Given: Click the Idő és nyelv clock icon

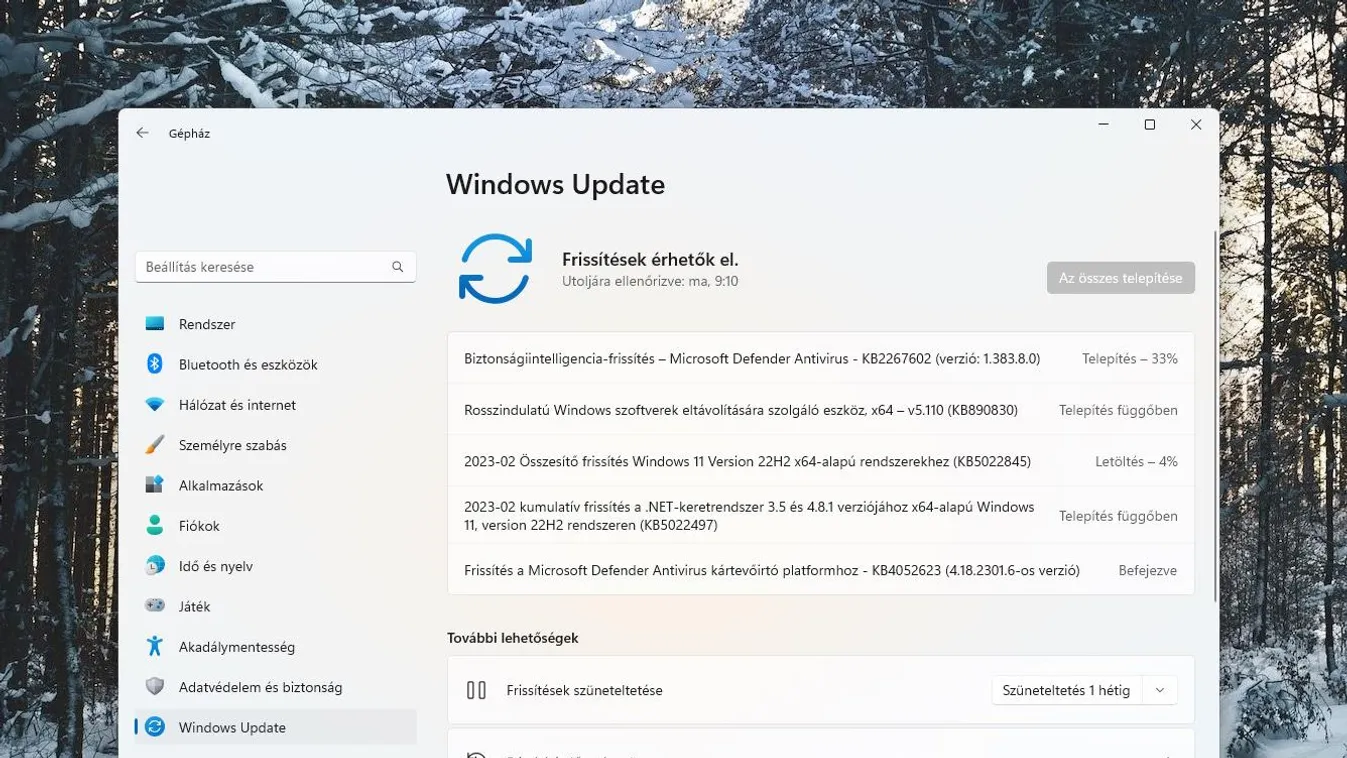Looking at the screenshot, I should 154,566.
